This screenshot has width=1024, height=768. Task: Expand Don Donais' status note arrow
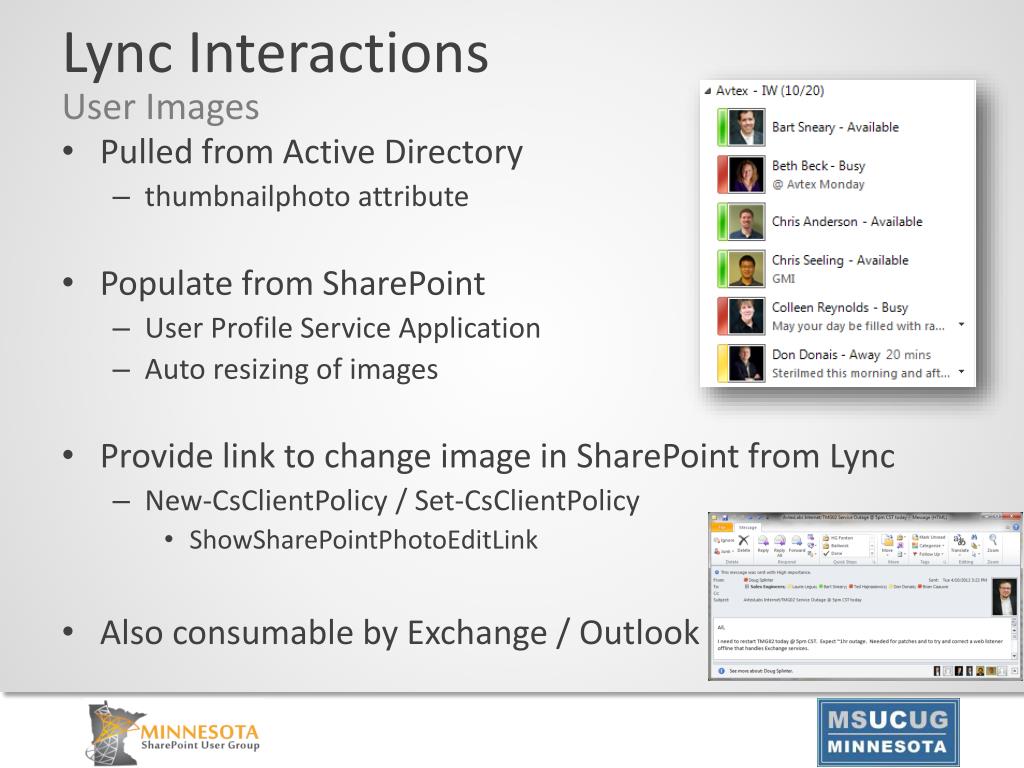[961, 372]
